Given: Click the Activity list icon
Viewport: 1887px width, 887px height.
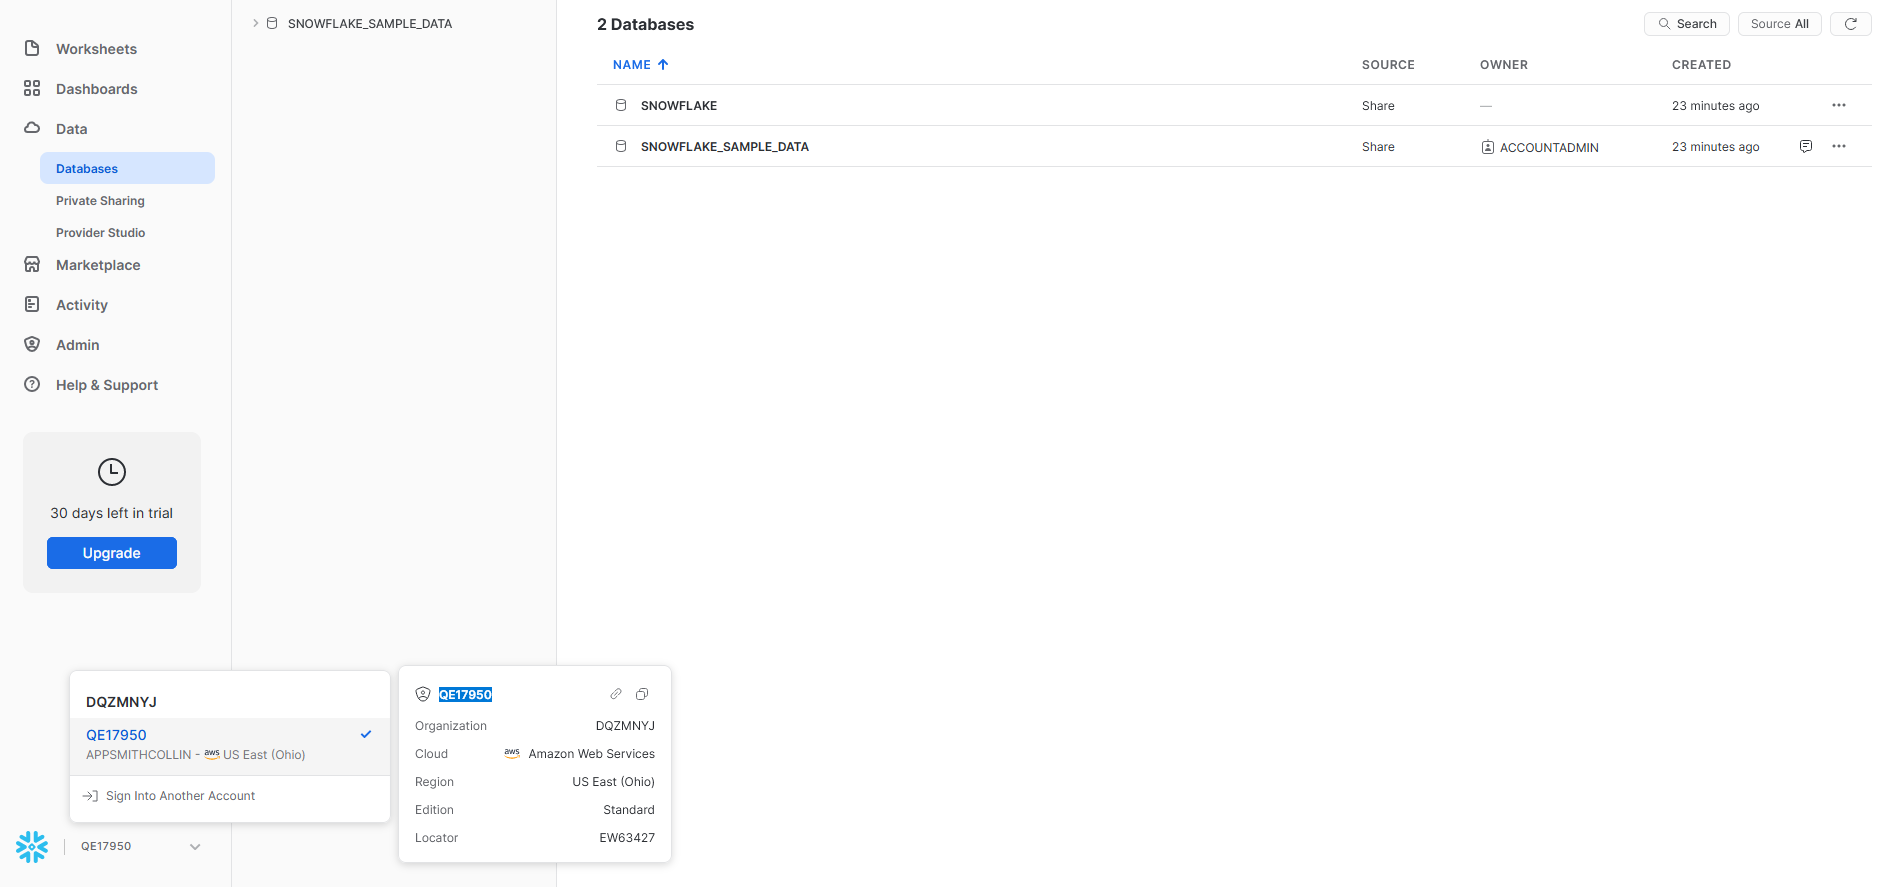Looking at the screenshot, I should 32,304.
